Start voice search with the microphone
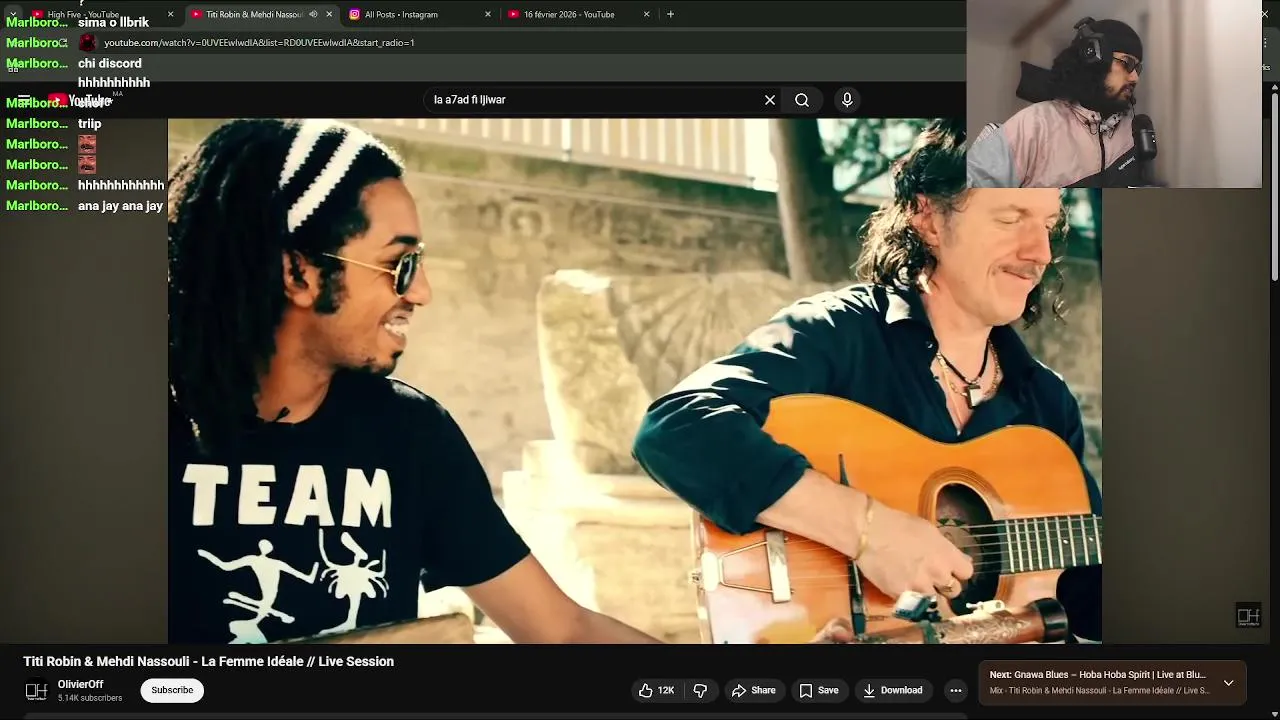 pos(847,100)
